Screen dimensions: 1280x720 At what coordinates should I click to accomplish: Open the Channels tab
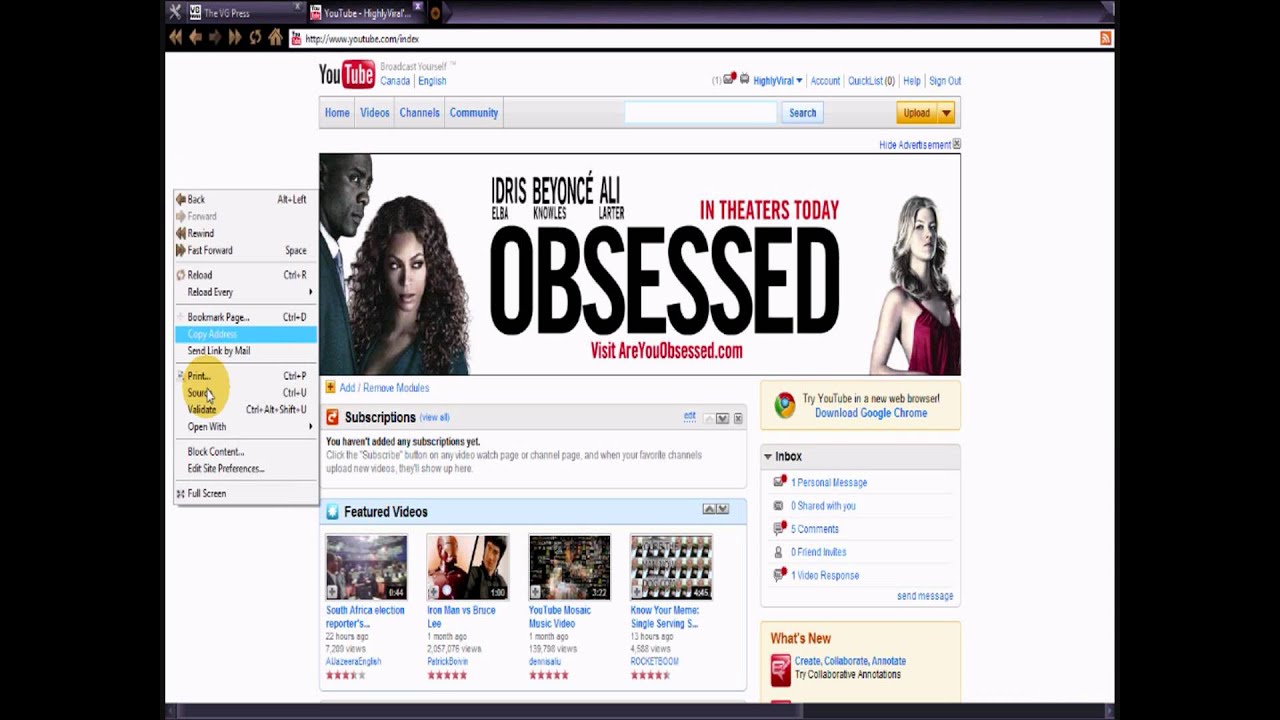pyautogui.click(x=419, y=113)
